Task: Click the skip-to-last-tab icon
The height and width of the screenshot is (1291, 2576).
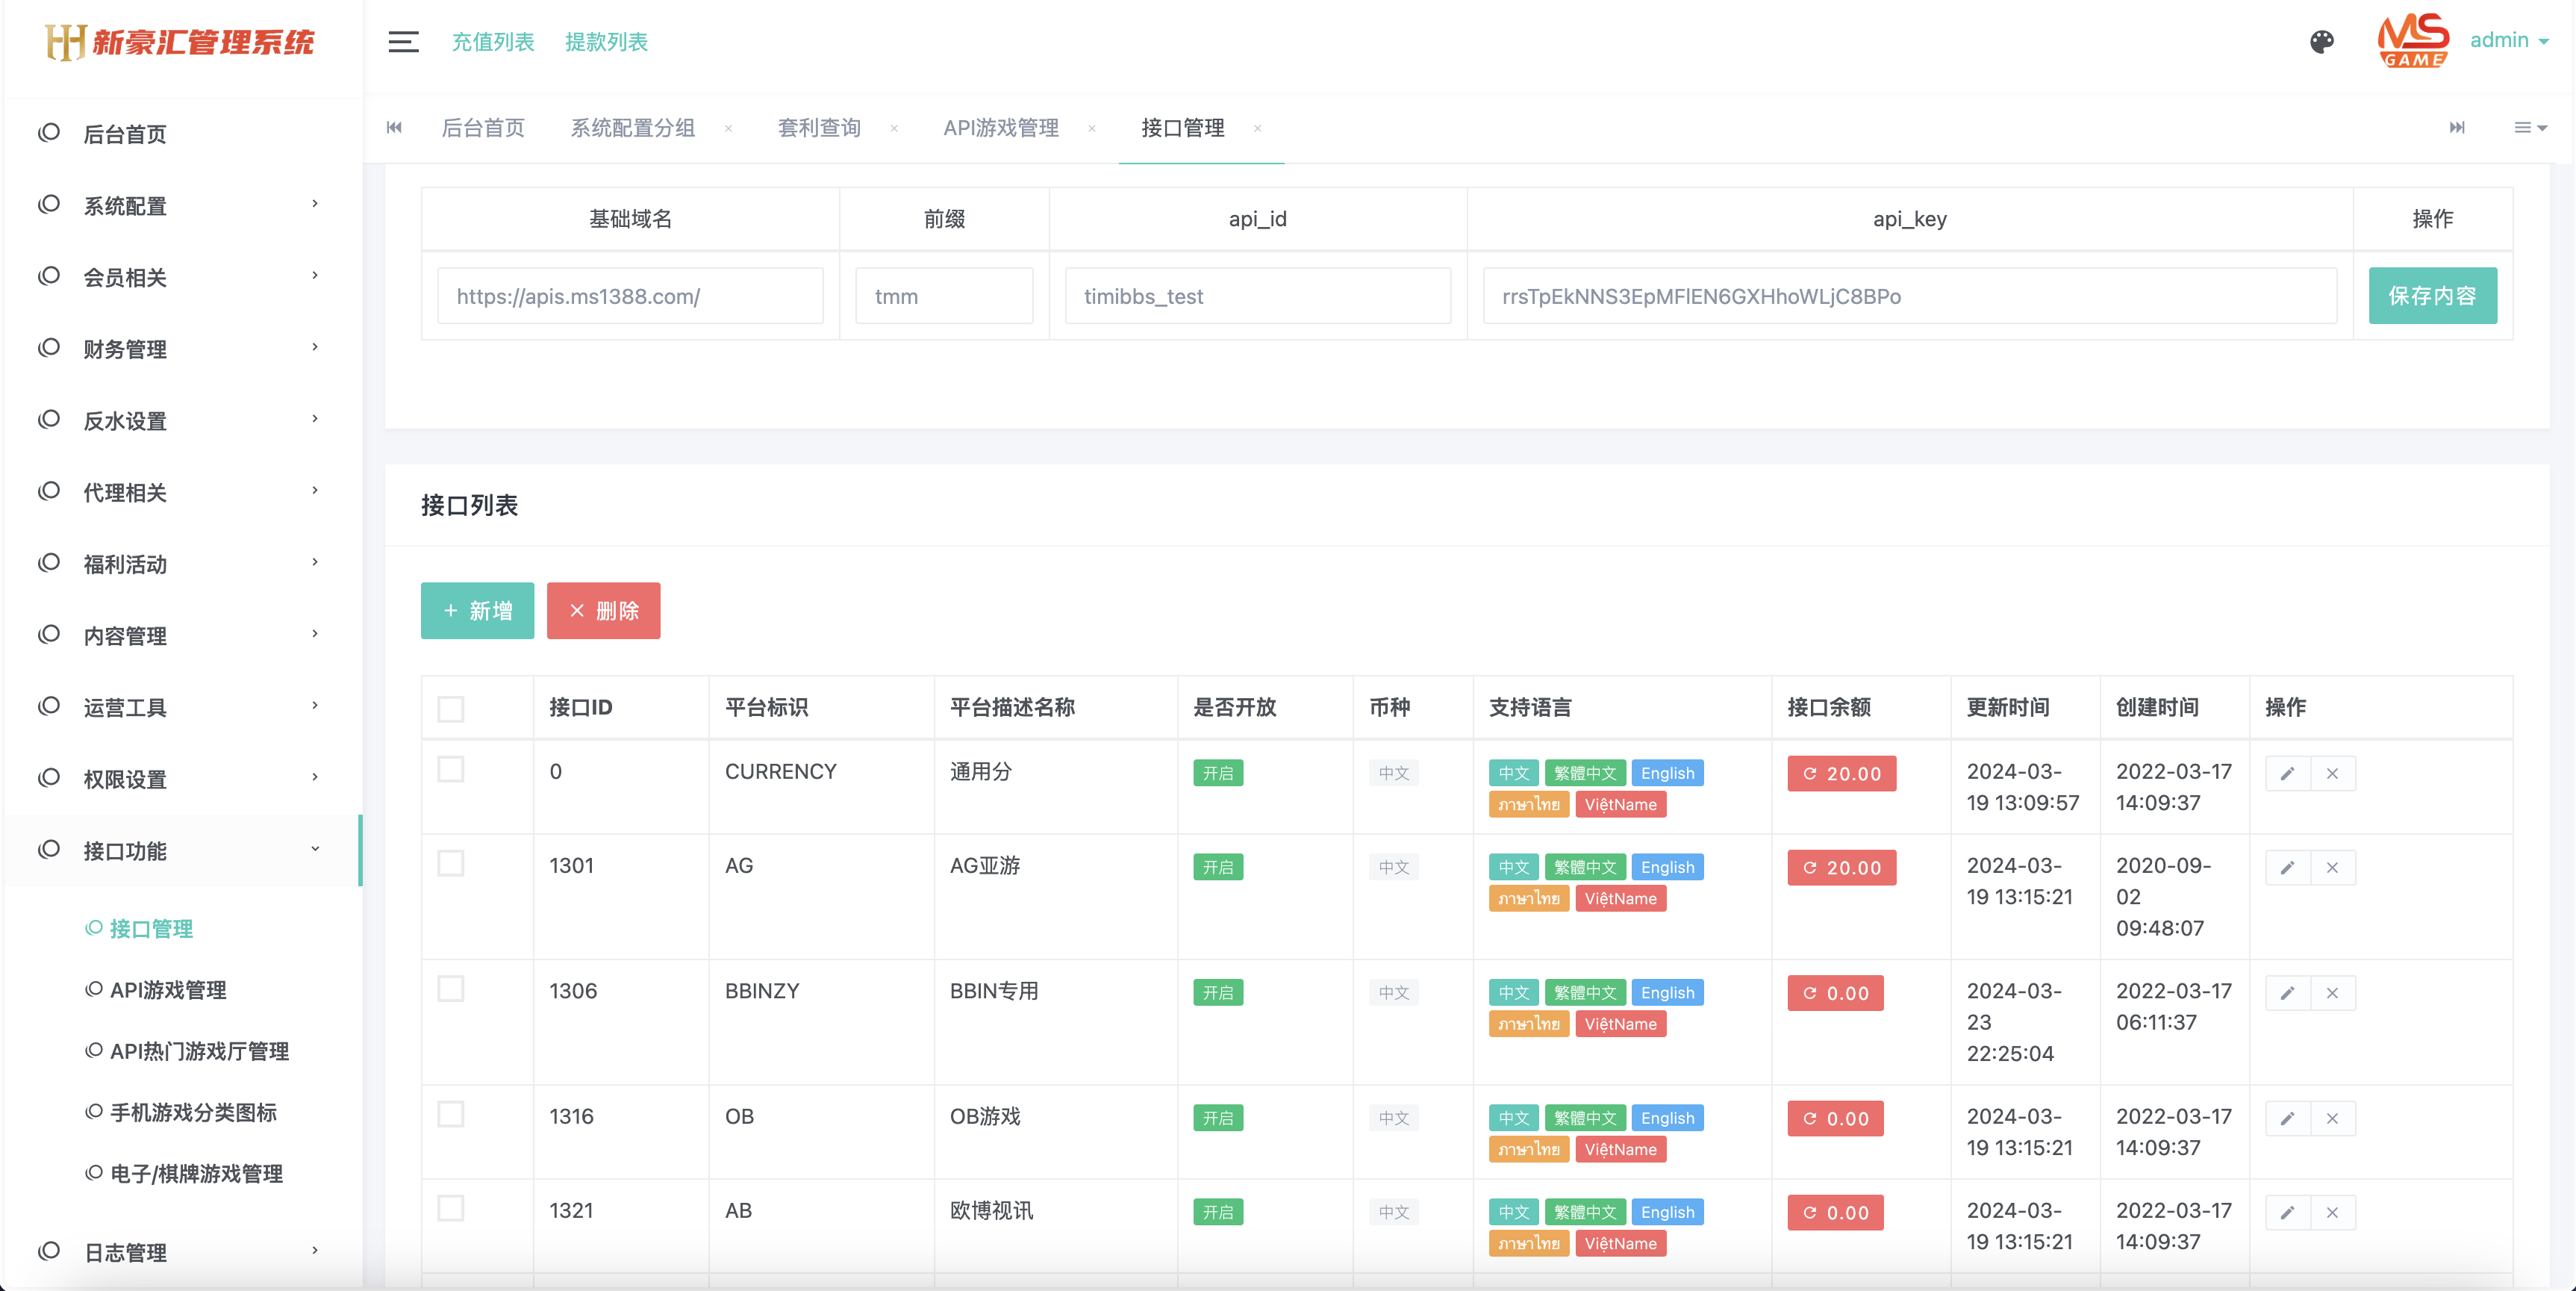Action: click(x=2458, y=128)
